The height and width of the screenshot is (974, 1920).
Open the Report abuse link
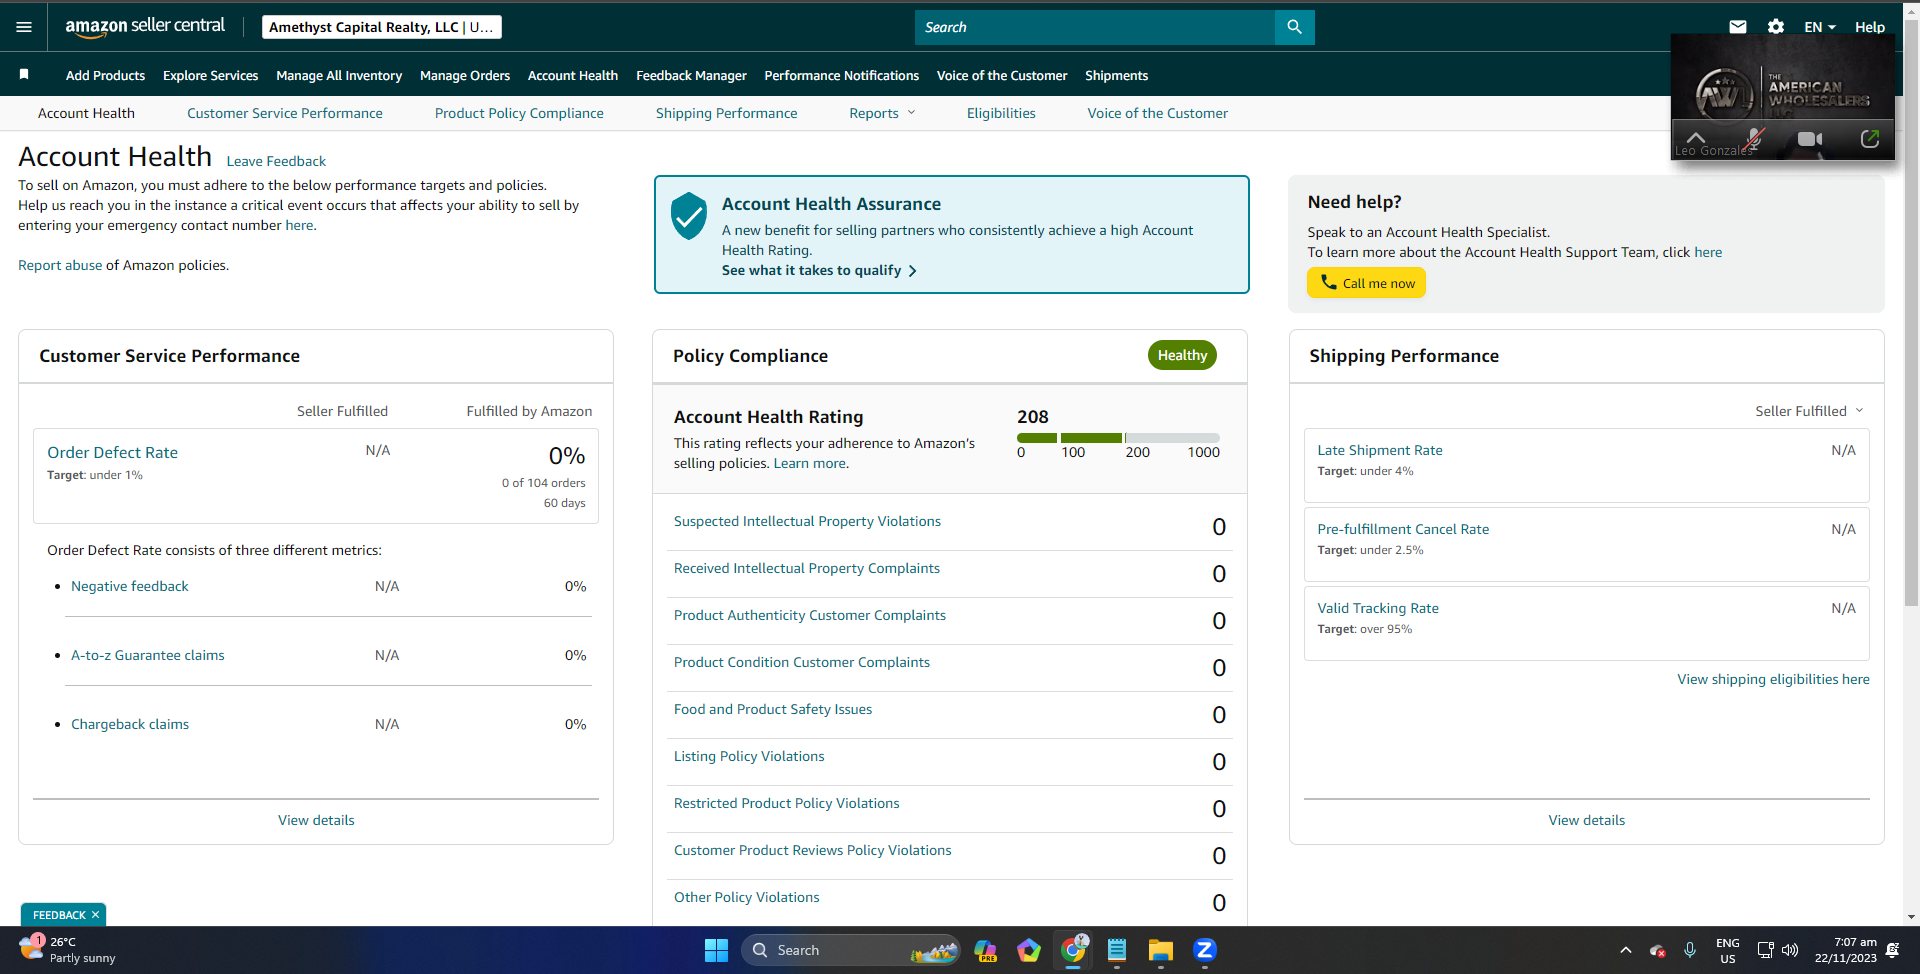[x=60, y=265]
